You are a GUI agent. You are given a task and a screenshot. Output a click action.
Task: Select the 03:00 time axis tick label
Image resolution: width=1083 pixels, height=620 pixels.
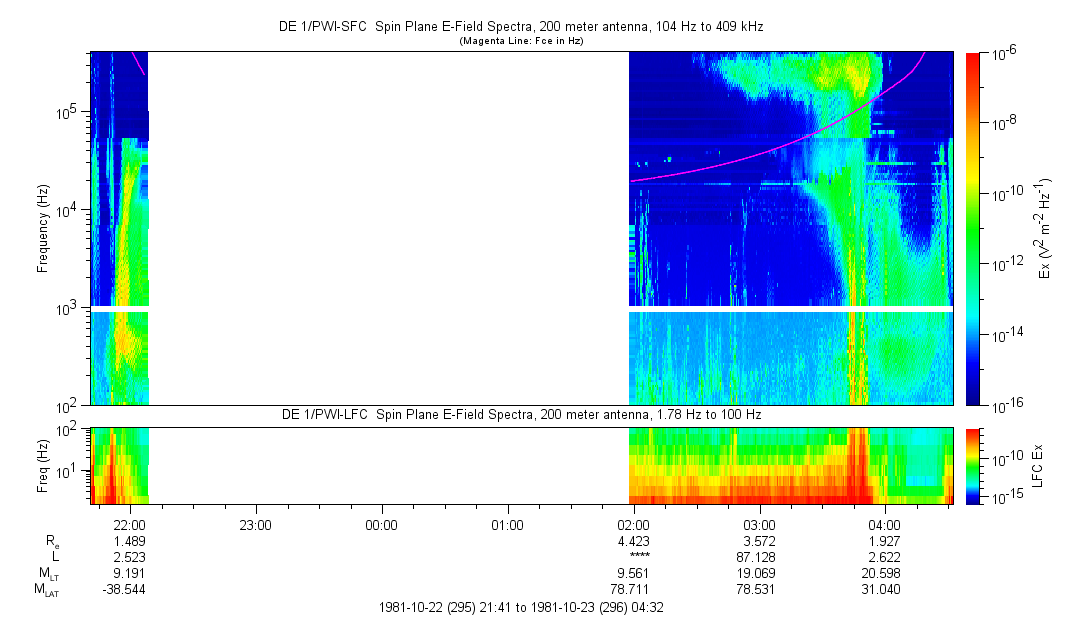point(759,525)
